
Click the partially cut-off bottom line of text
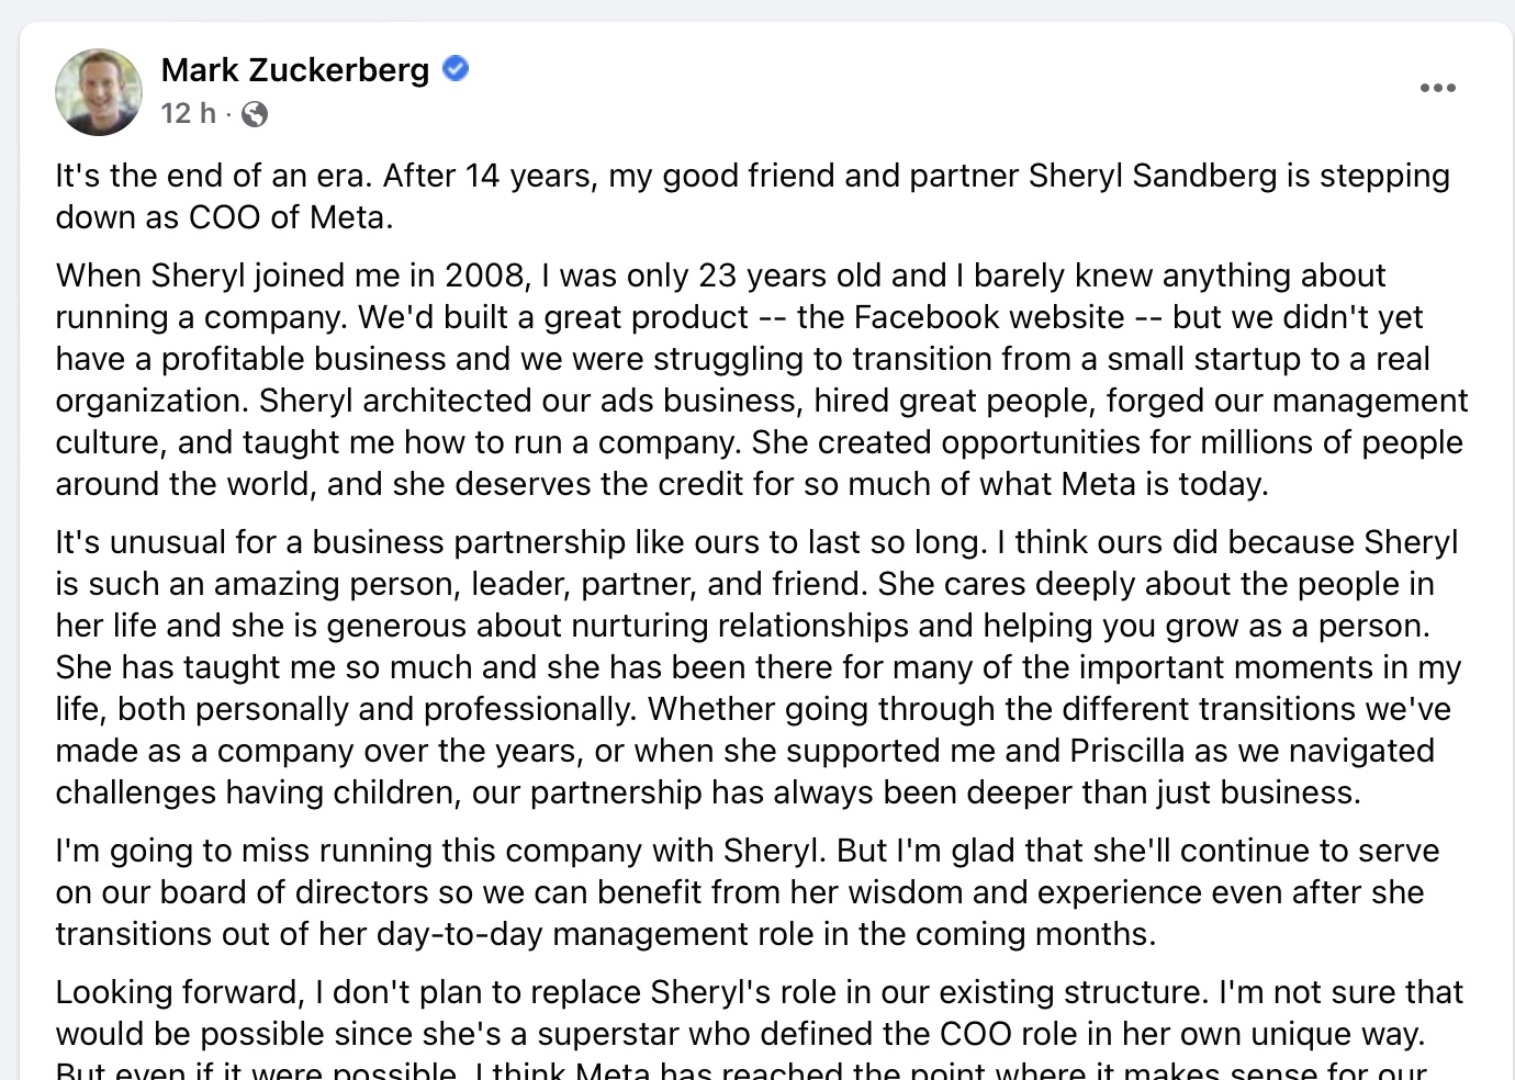741,1069
